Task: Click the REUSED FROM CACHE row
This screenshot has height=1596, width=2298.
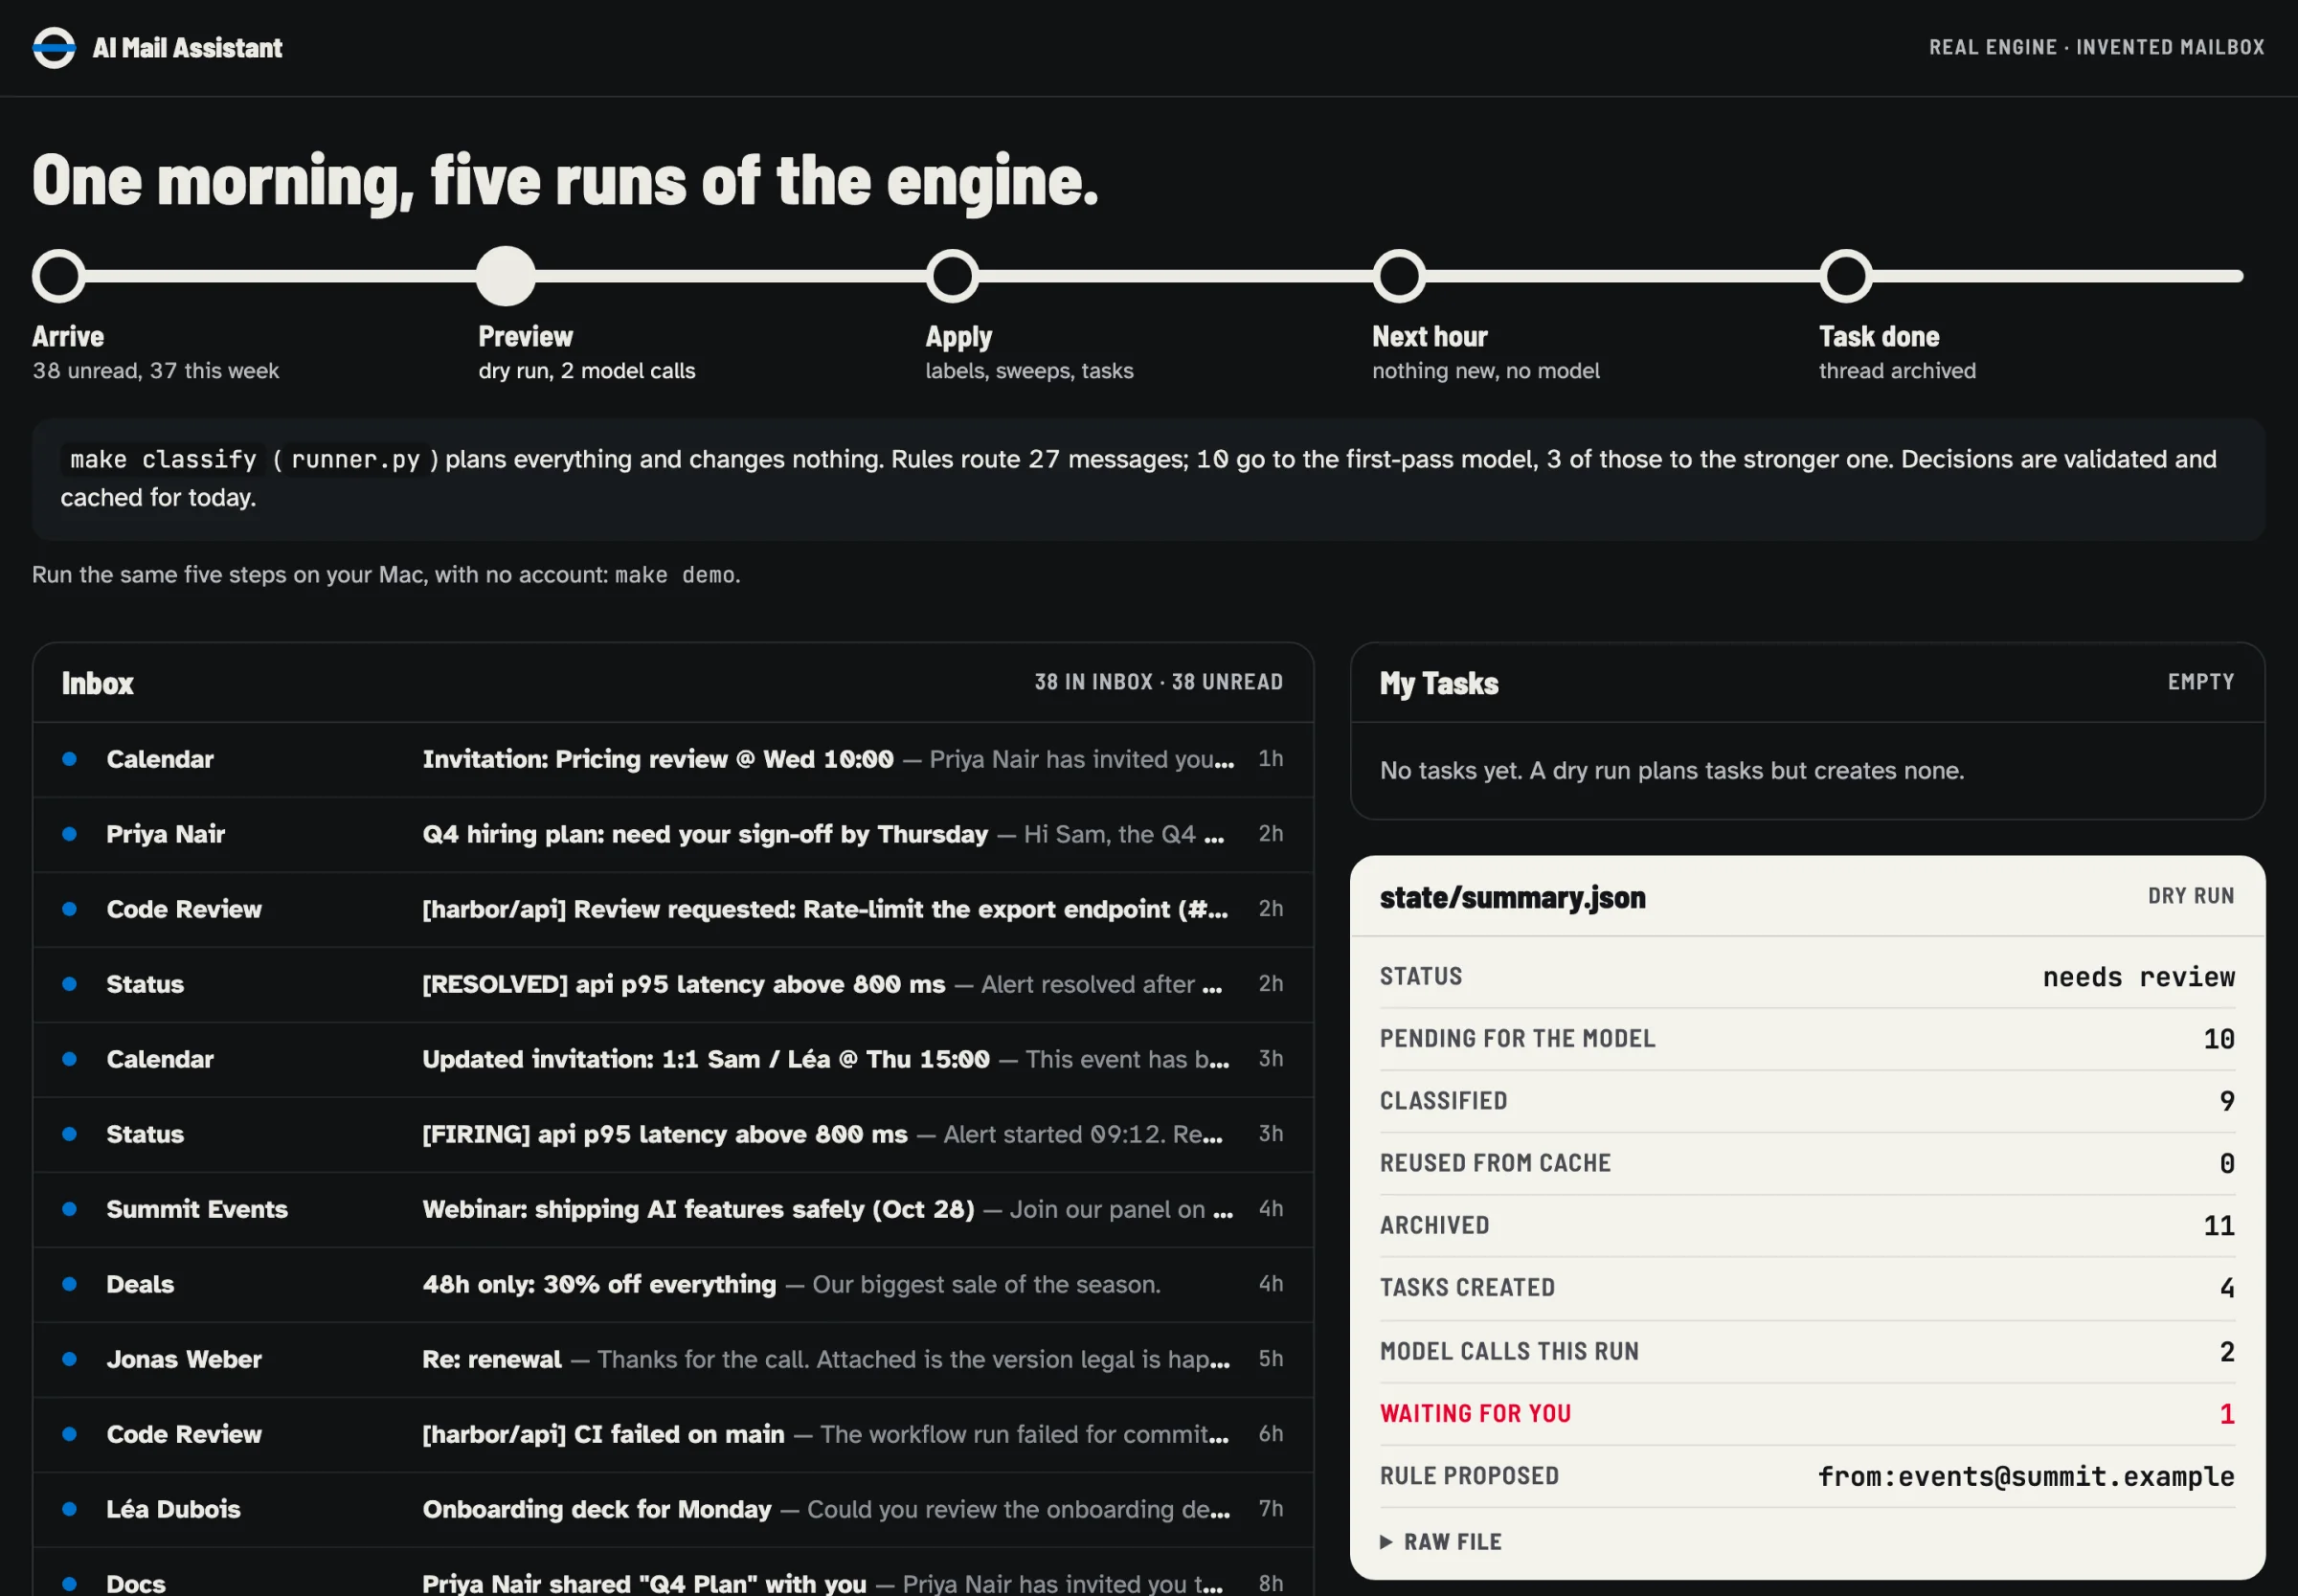Action: [1807, 1164]
